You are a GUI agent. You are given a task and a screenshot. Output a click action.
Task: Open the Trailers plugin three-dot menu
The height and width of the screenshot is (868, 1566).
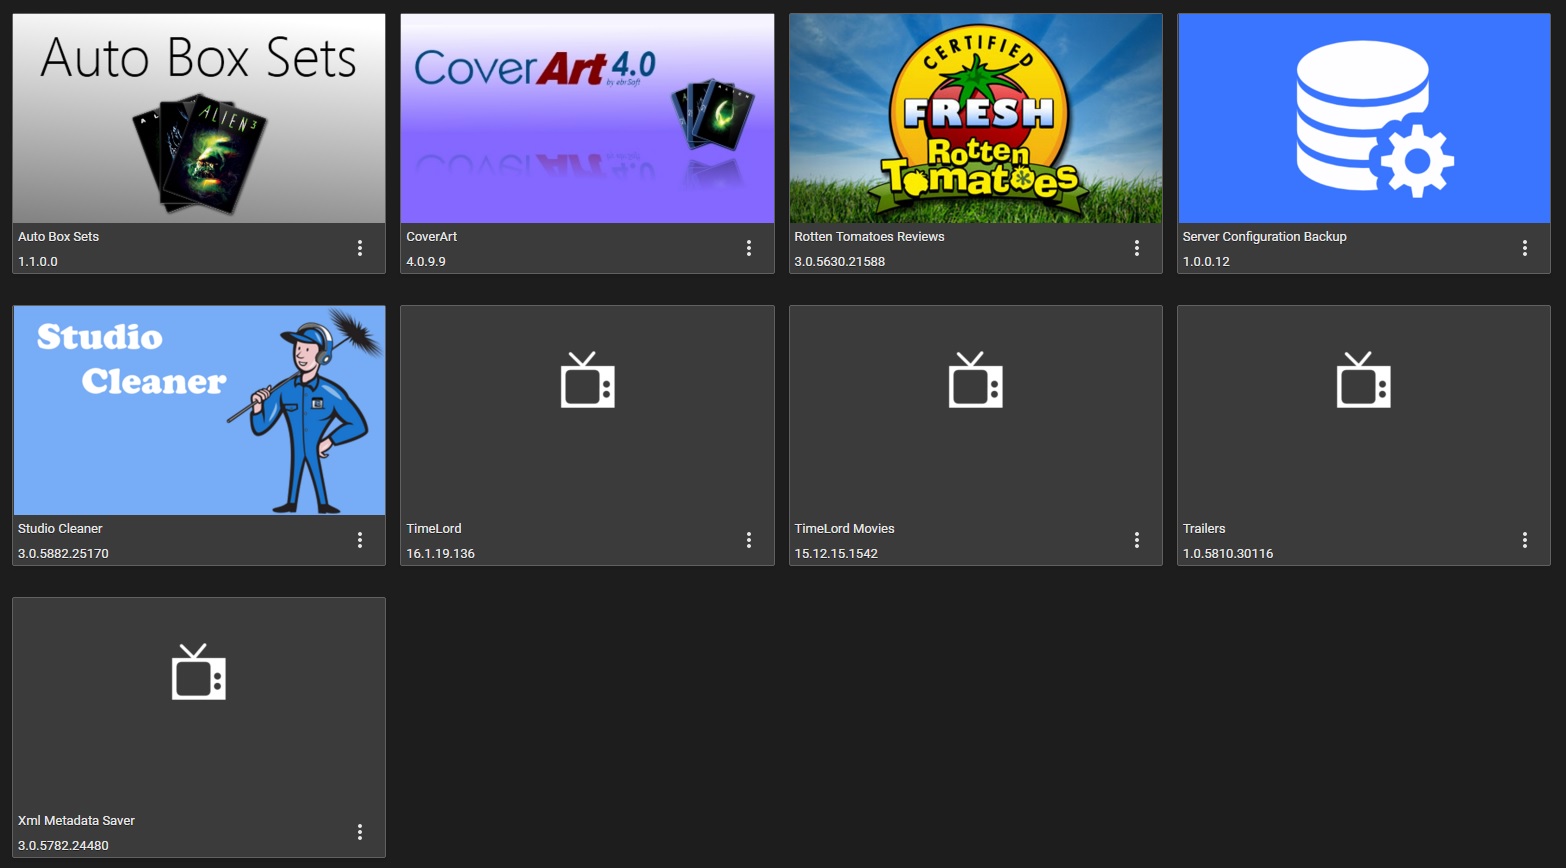[1524, 540]
